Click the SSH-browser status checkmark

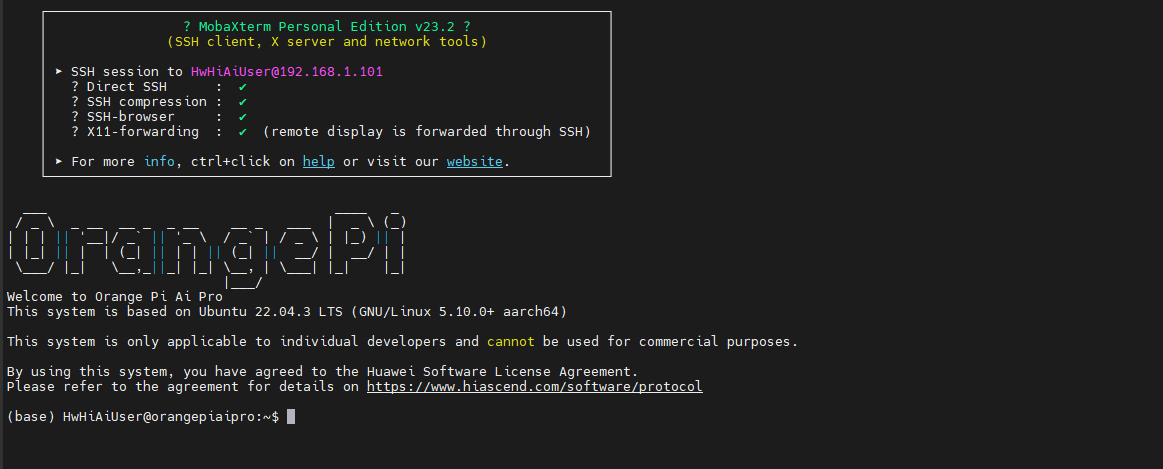243,117
